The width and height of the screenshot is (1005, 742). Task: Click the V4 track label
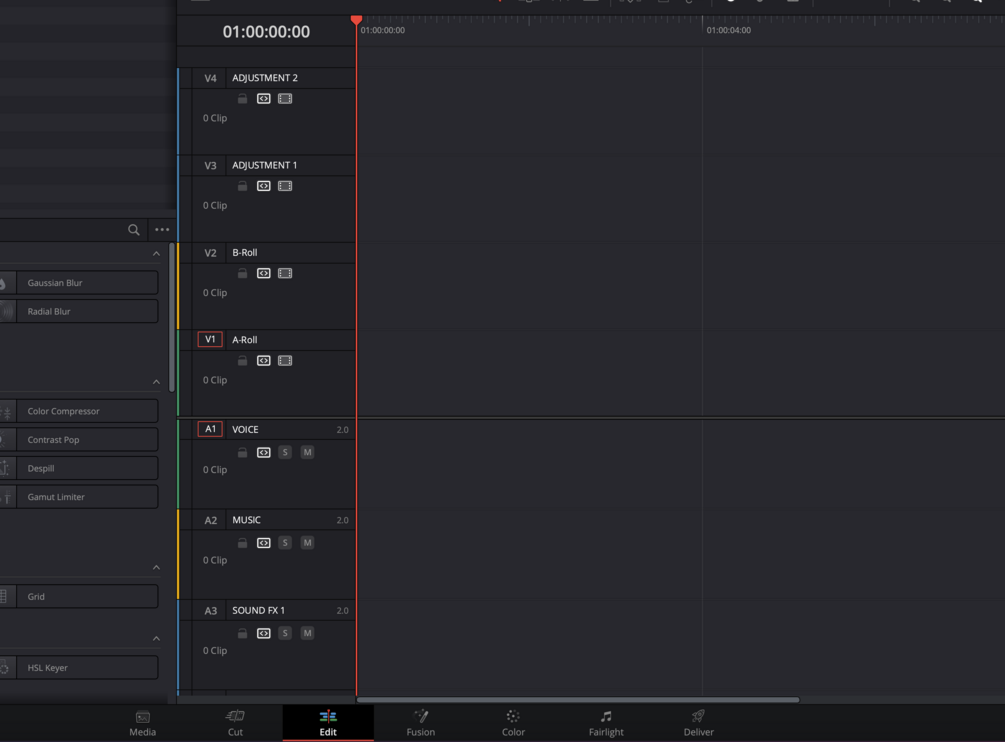[210, 78]
